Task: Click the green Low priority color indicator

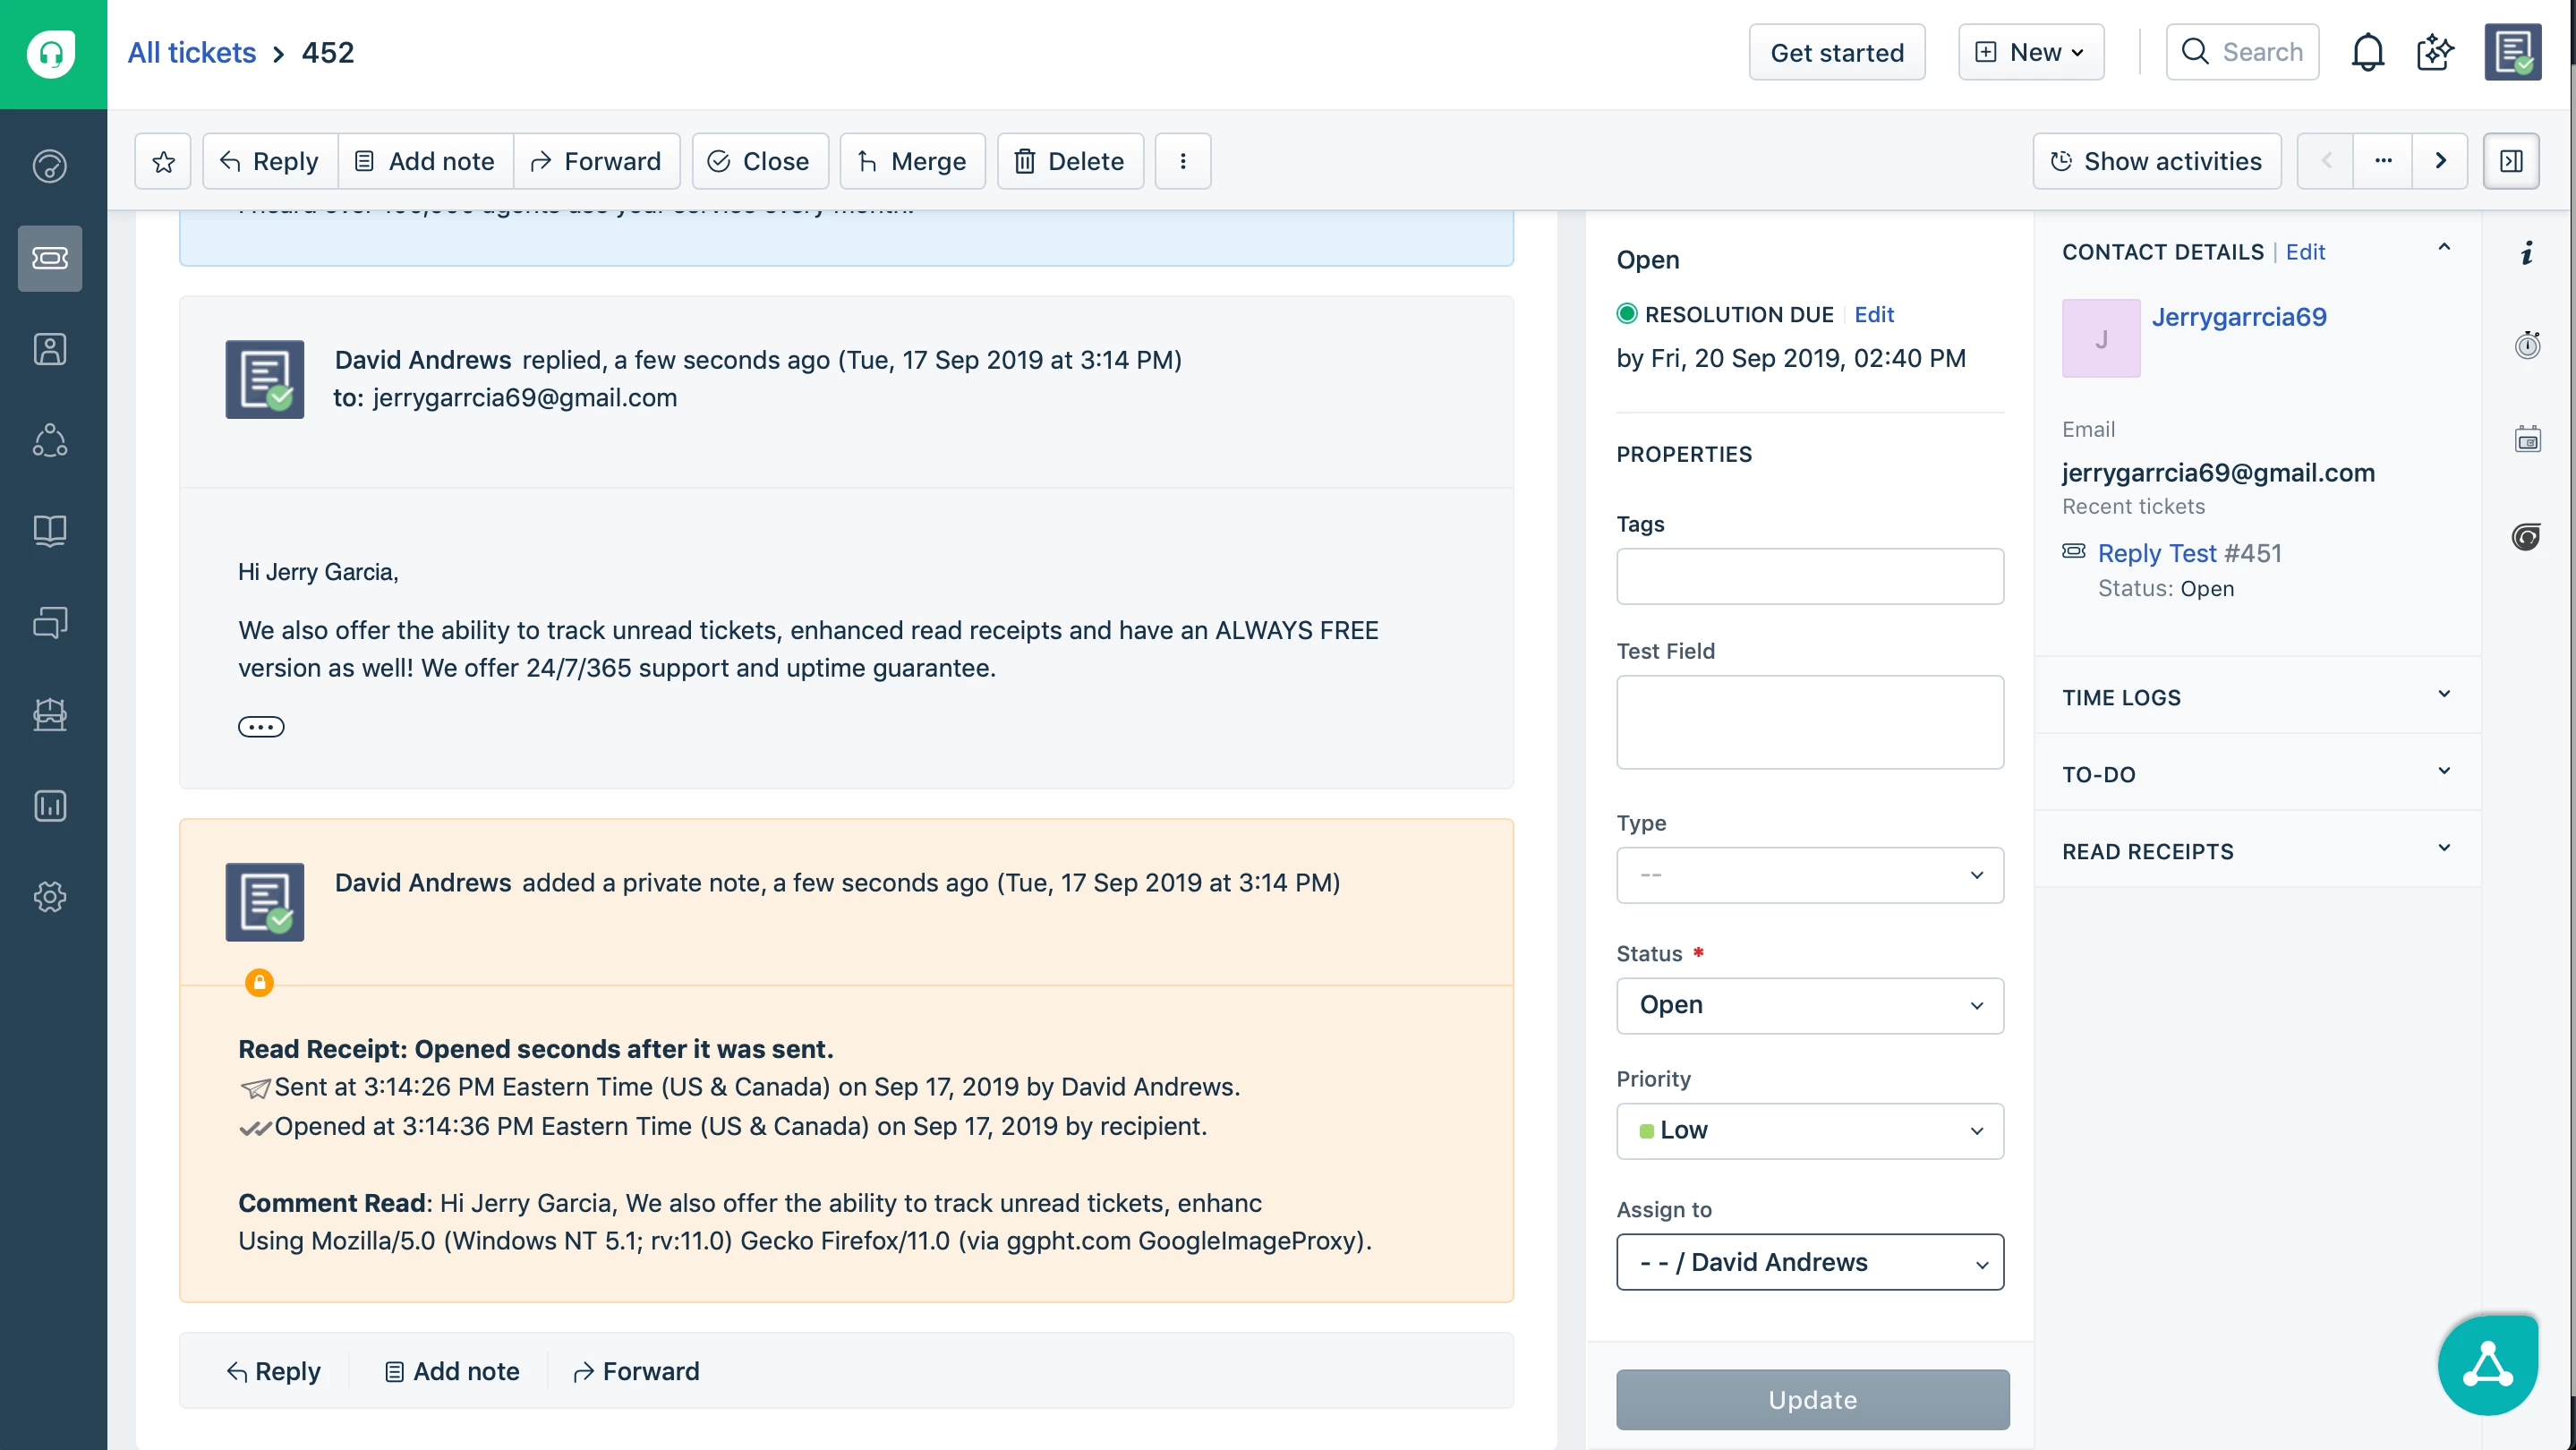Action: (x=1646, y=1131)
